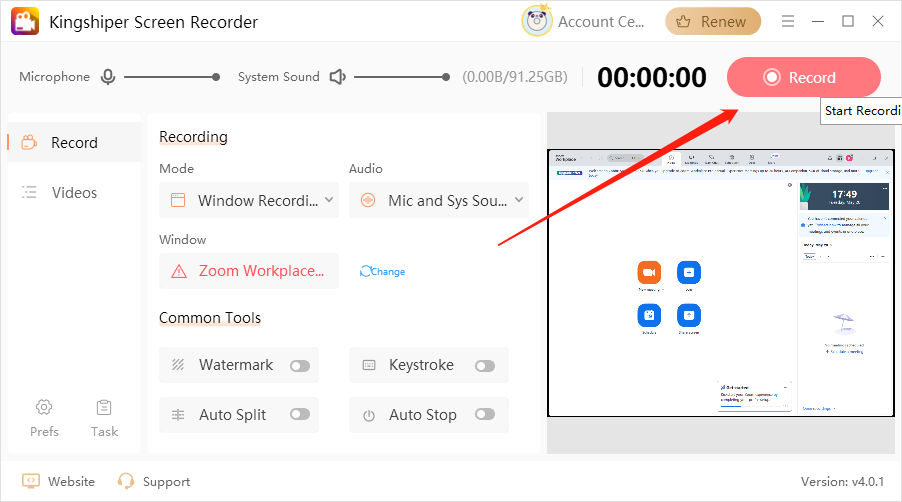902x502 pixels.
Task: Click the Microphone label
Action: pyautogui.click(x=55, y=76)
